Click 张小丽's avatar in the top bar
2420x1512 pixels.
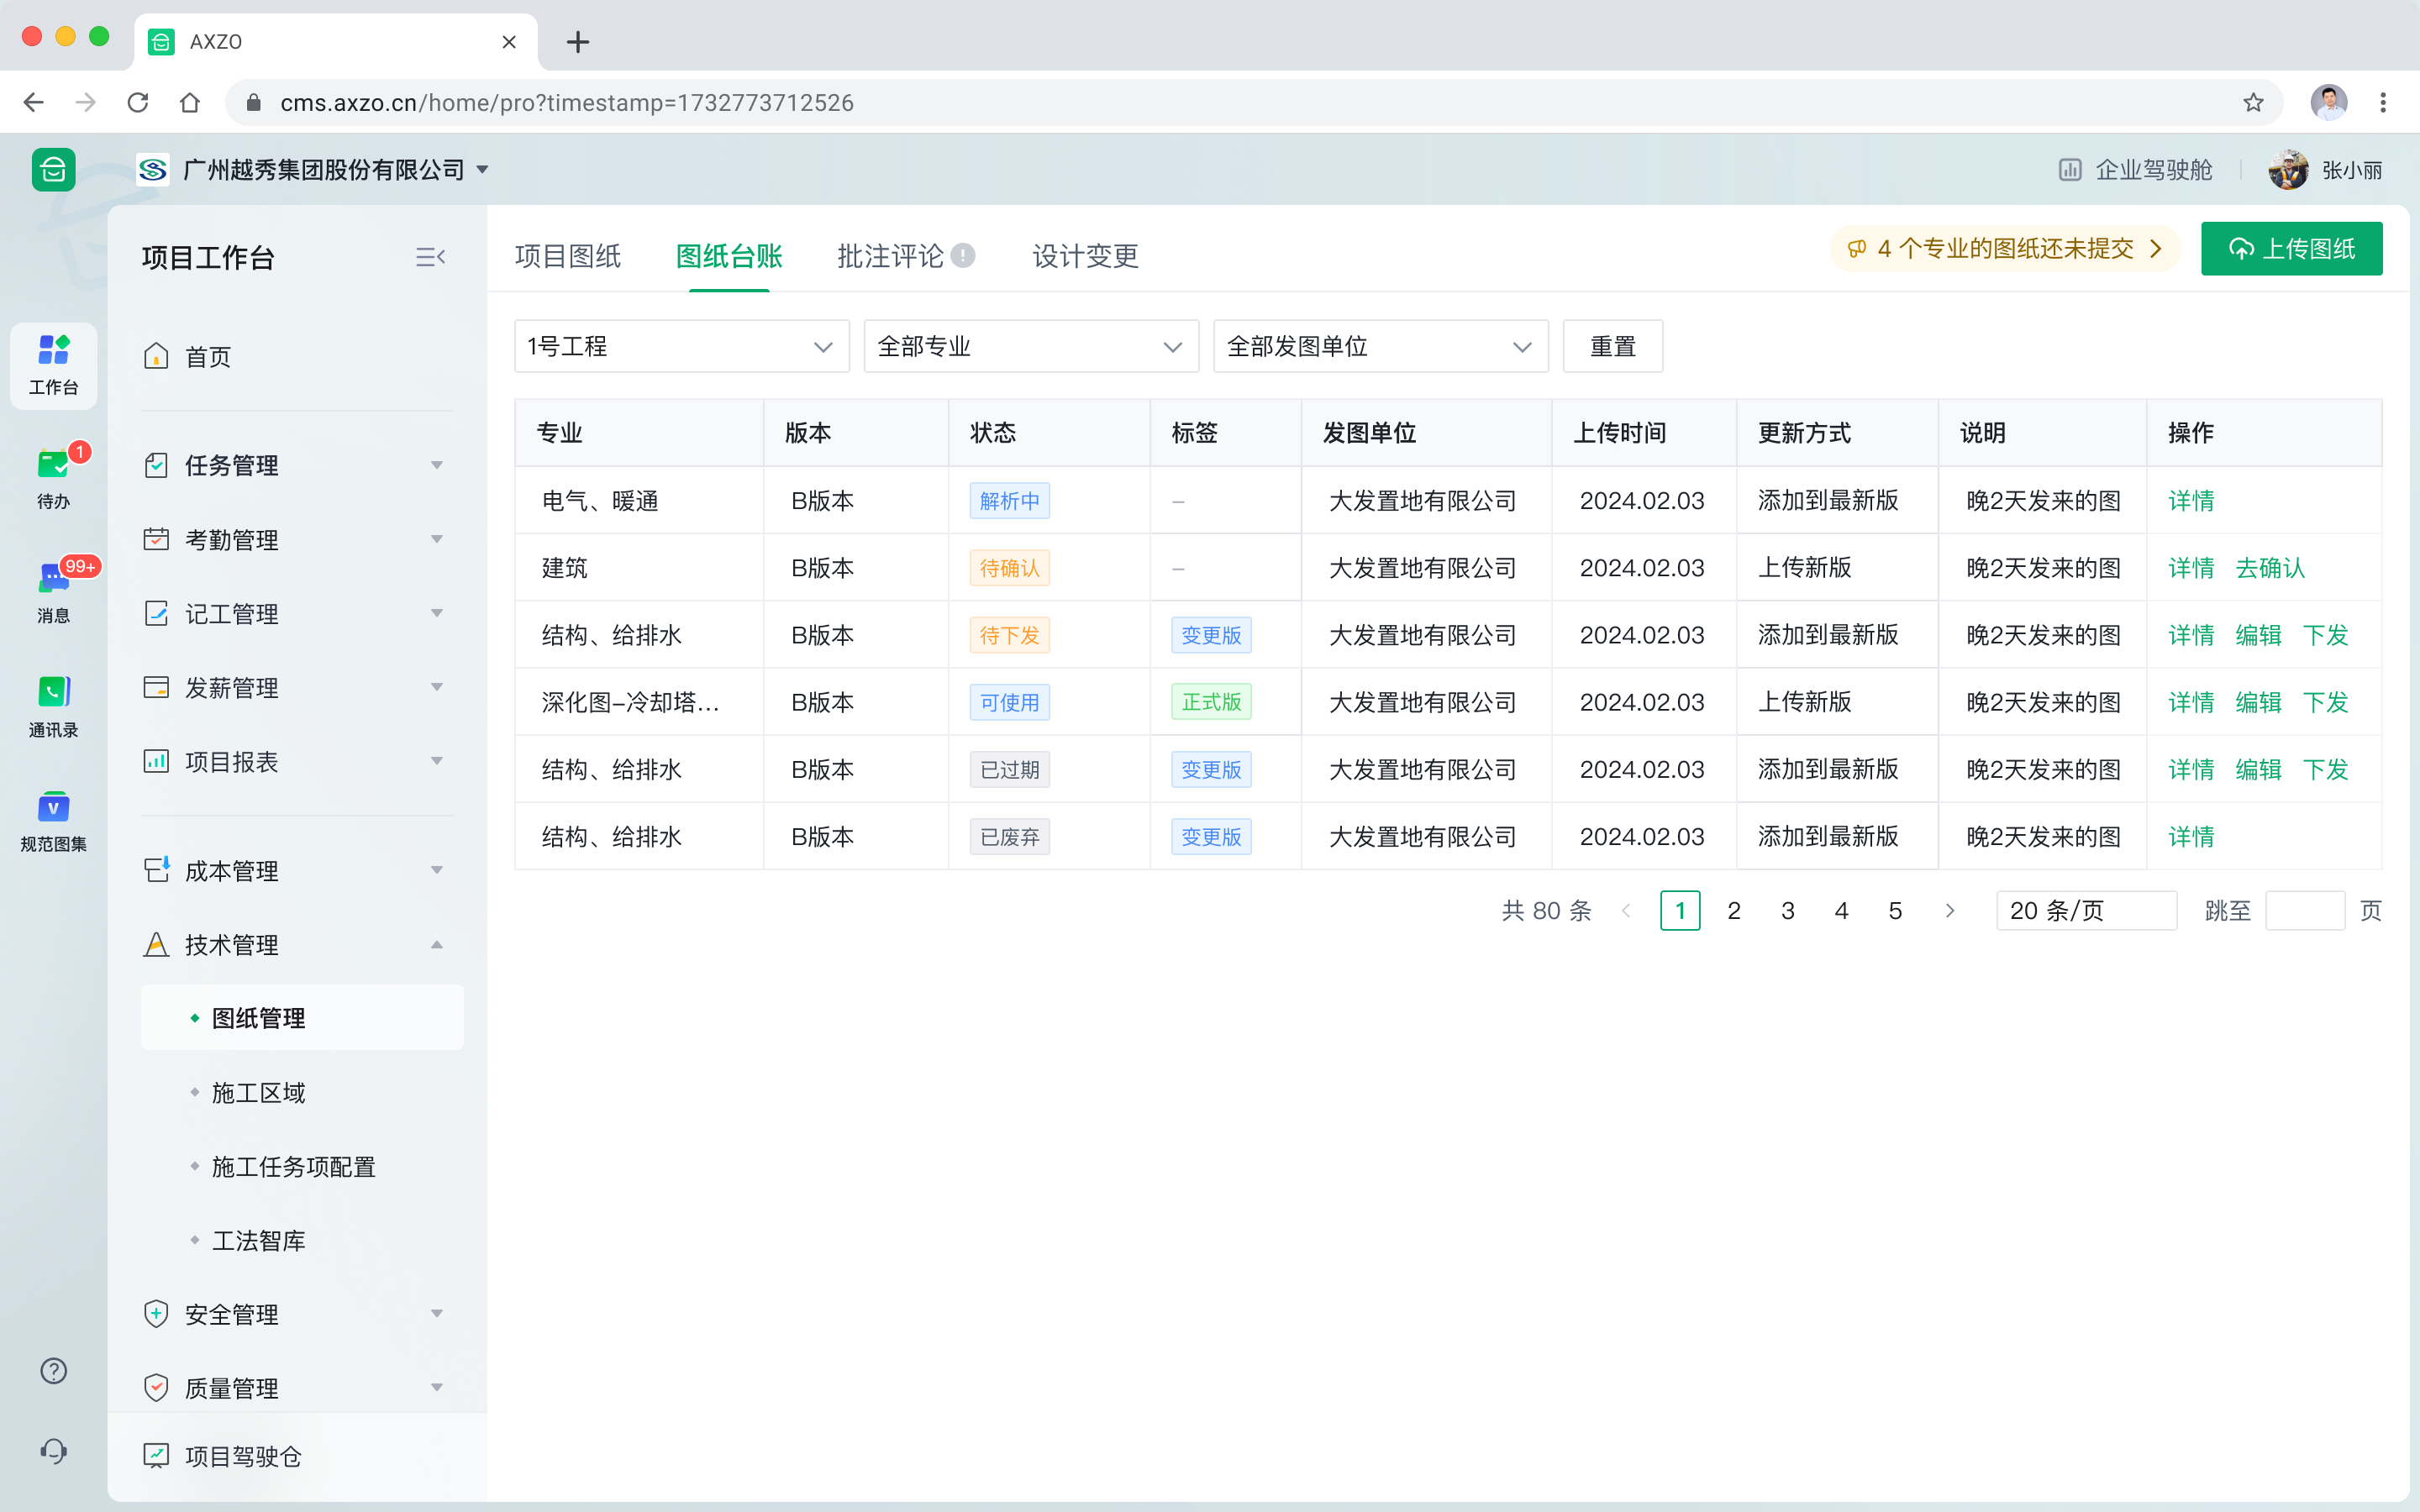(2289, 169)
